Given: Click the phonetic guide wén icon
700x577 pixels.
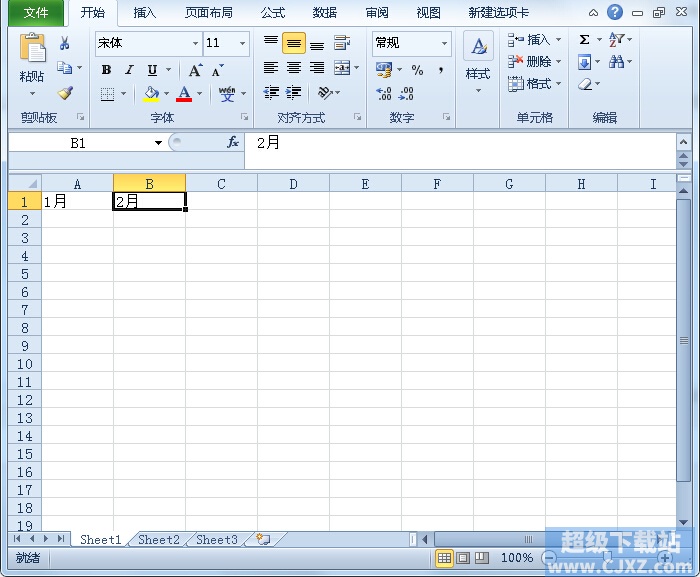Looking at the screenshot, I should 227,94.
